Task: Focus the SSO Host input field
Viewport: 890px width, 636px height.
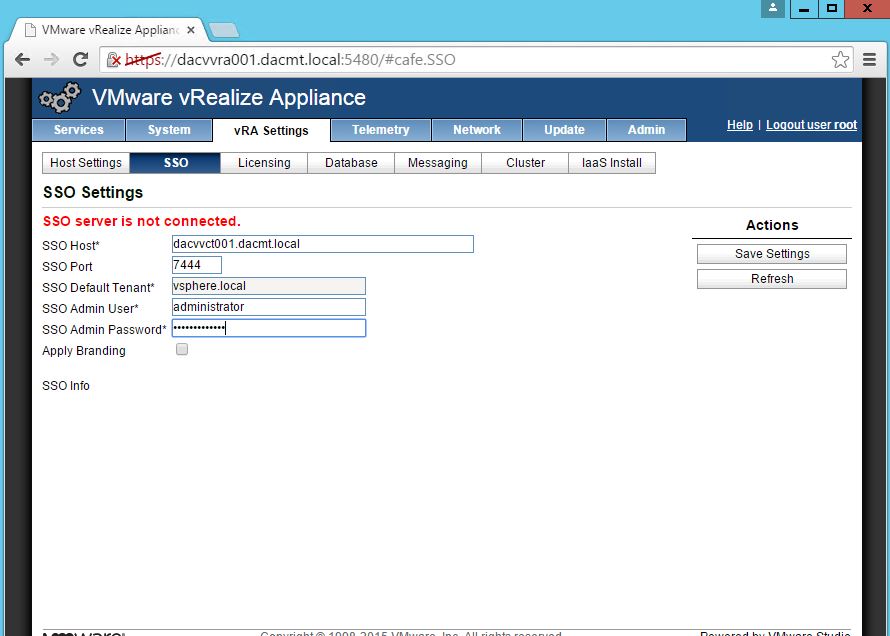Action: [322, 244]
